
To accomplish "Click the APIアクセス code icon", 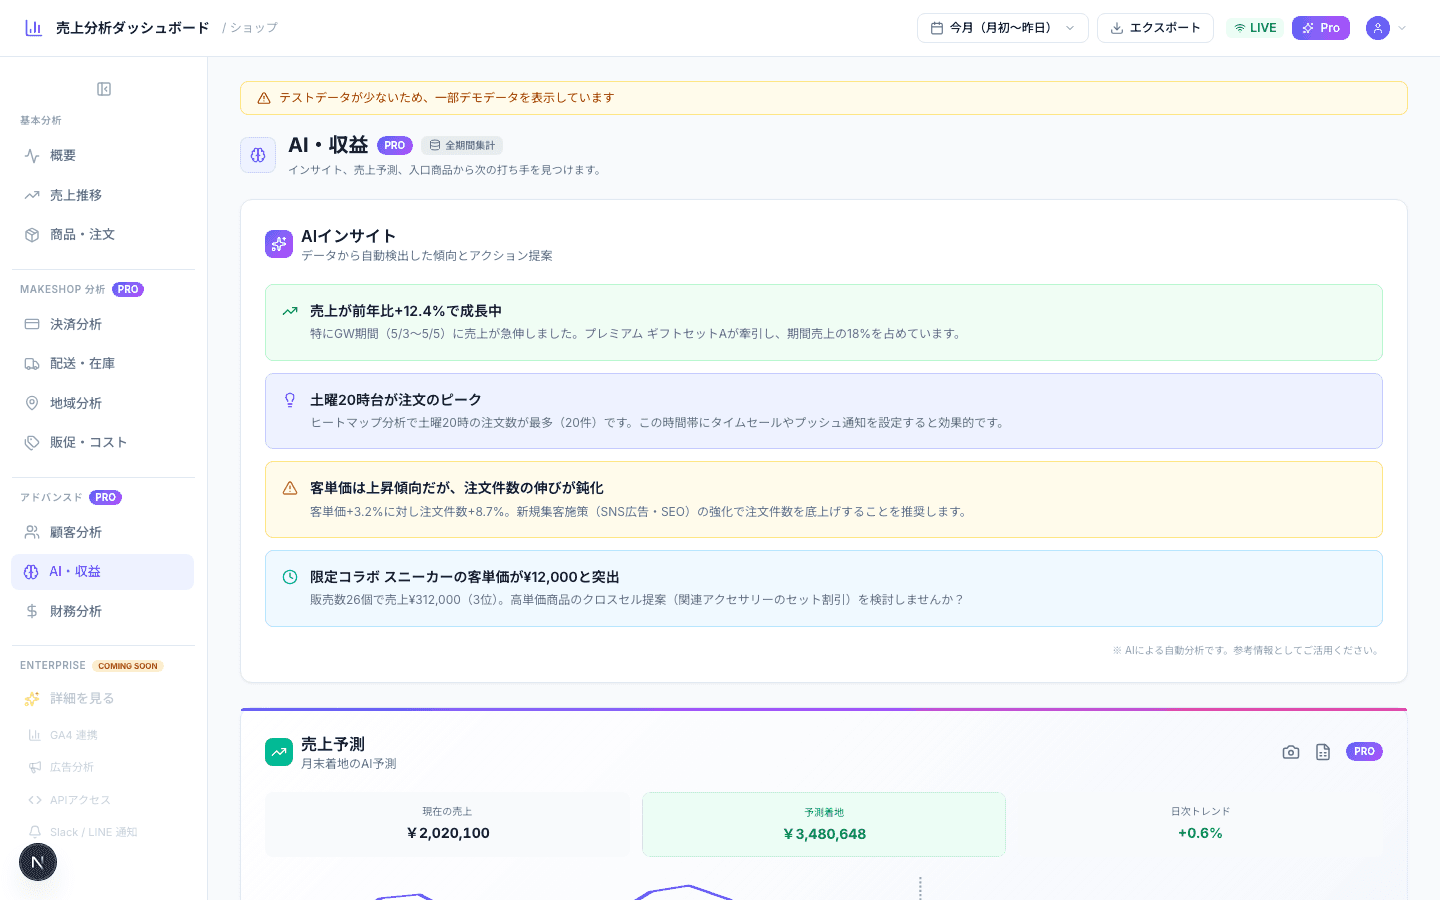I will pyautogui.click(x=35, y=800).
